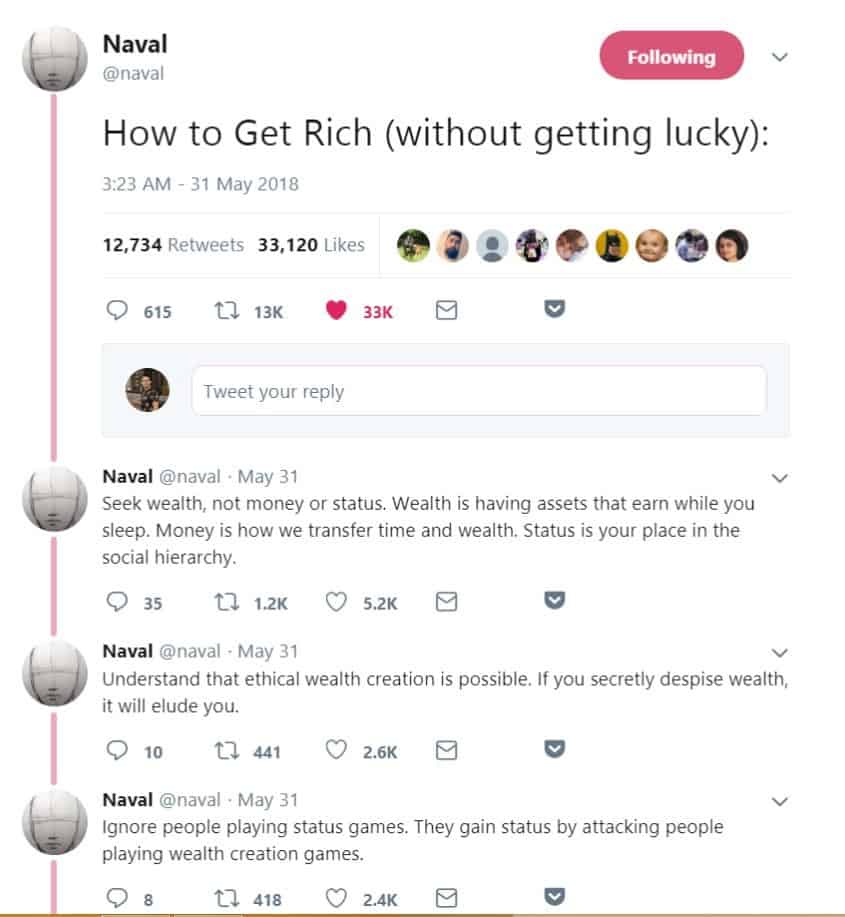View the 33,120 Likes list

click(311, 244)
